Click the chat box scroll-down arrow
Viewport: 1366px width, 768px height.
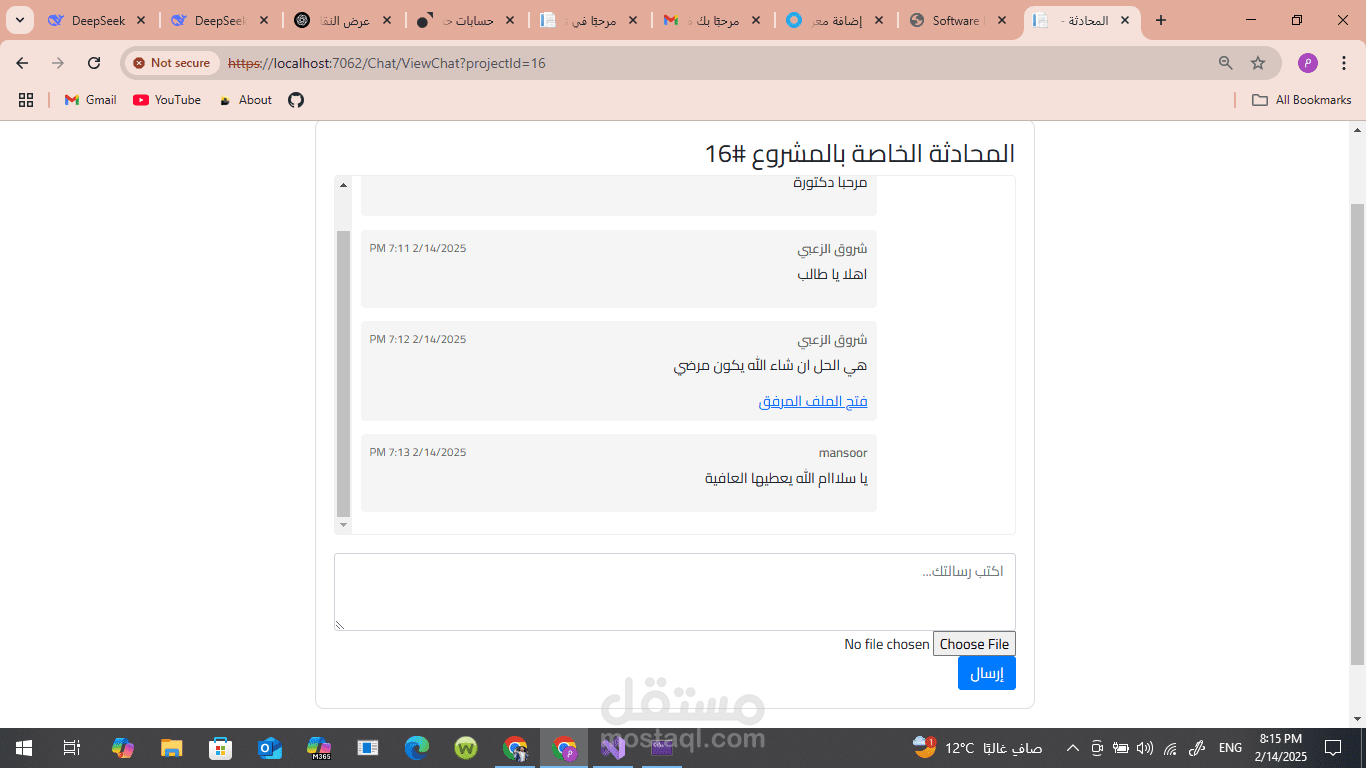click(x=344, y=525)
